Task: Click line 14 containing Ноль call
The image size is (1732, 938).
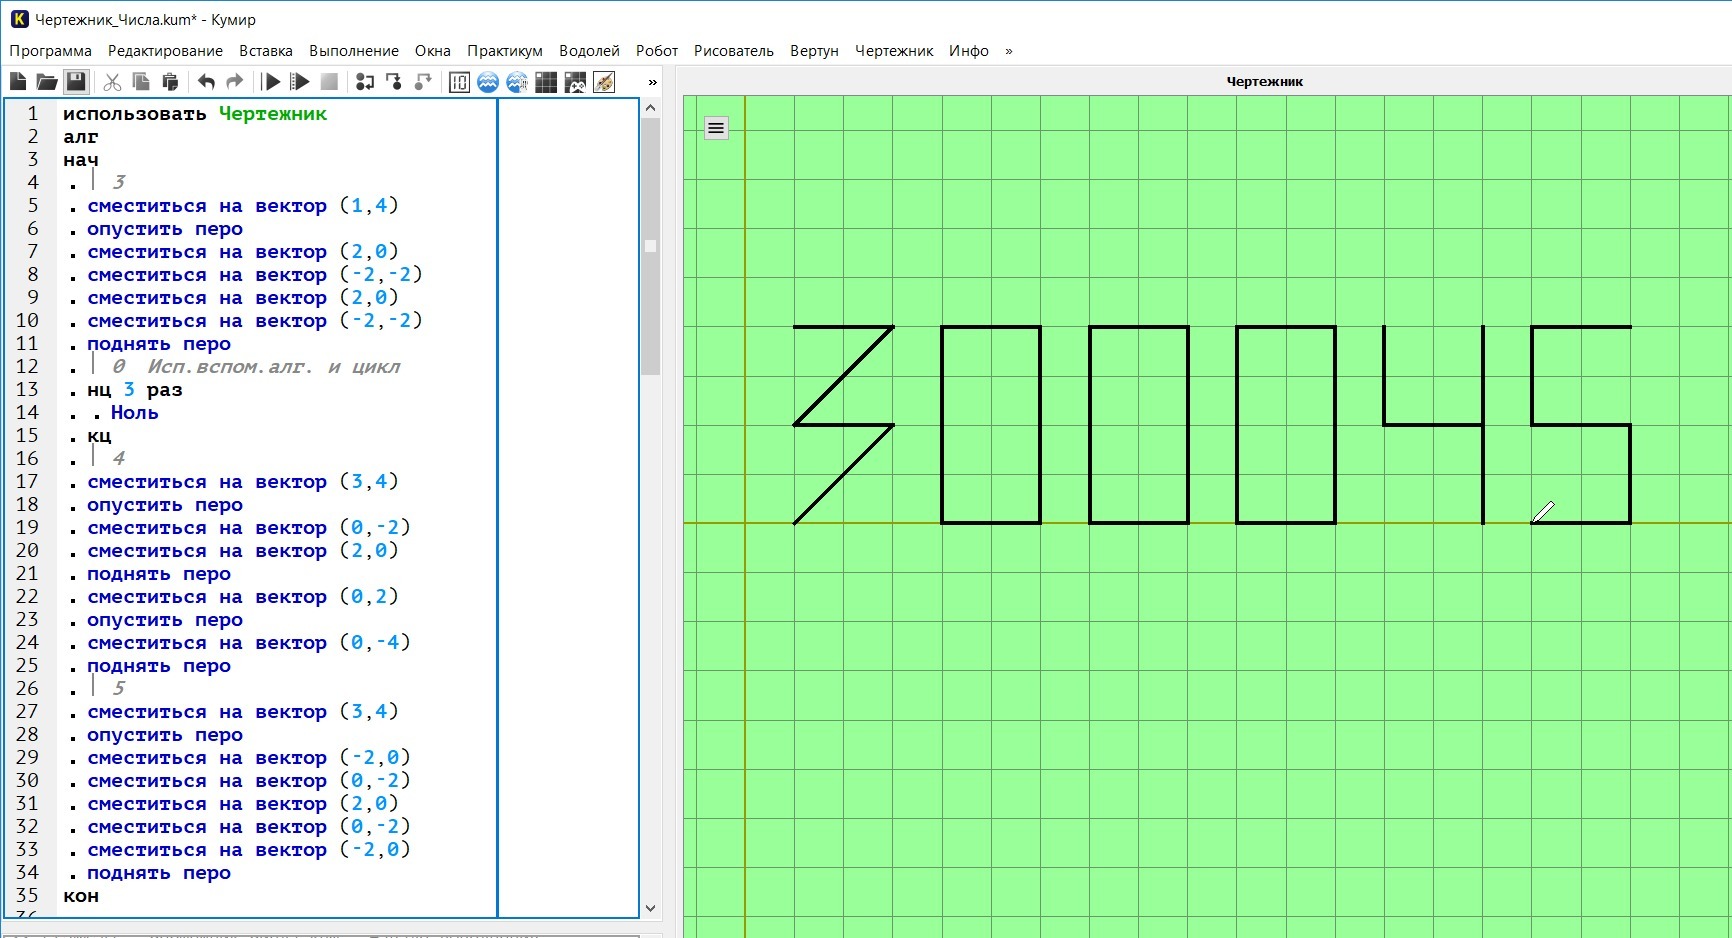Action: [x=134, y=413]
